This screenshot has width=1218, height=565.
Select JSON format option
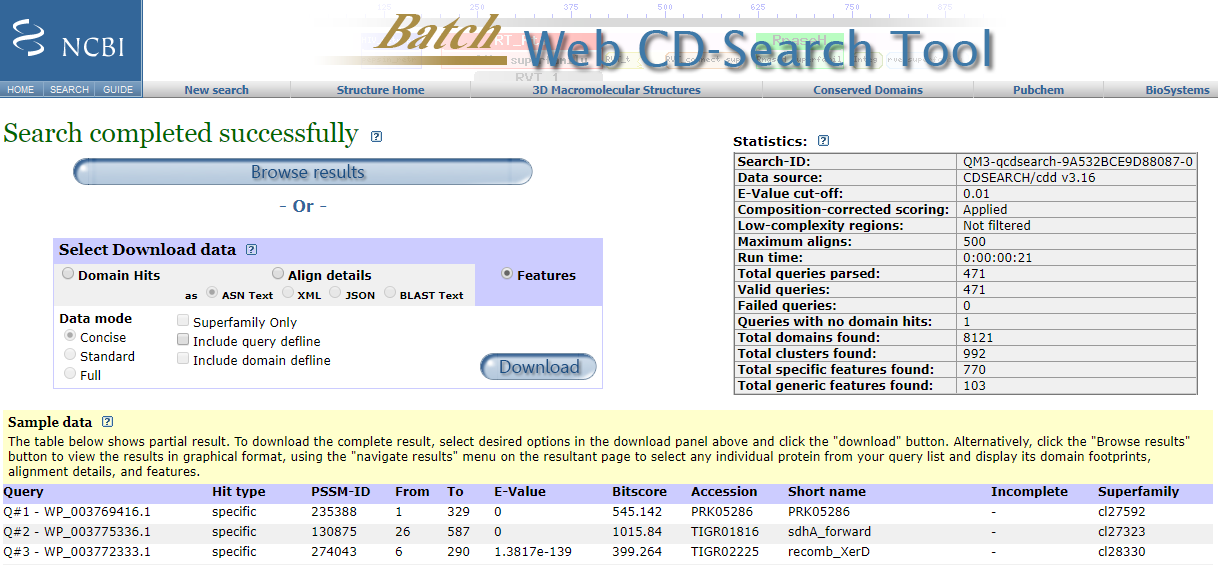[334, 294]
